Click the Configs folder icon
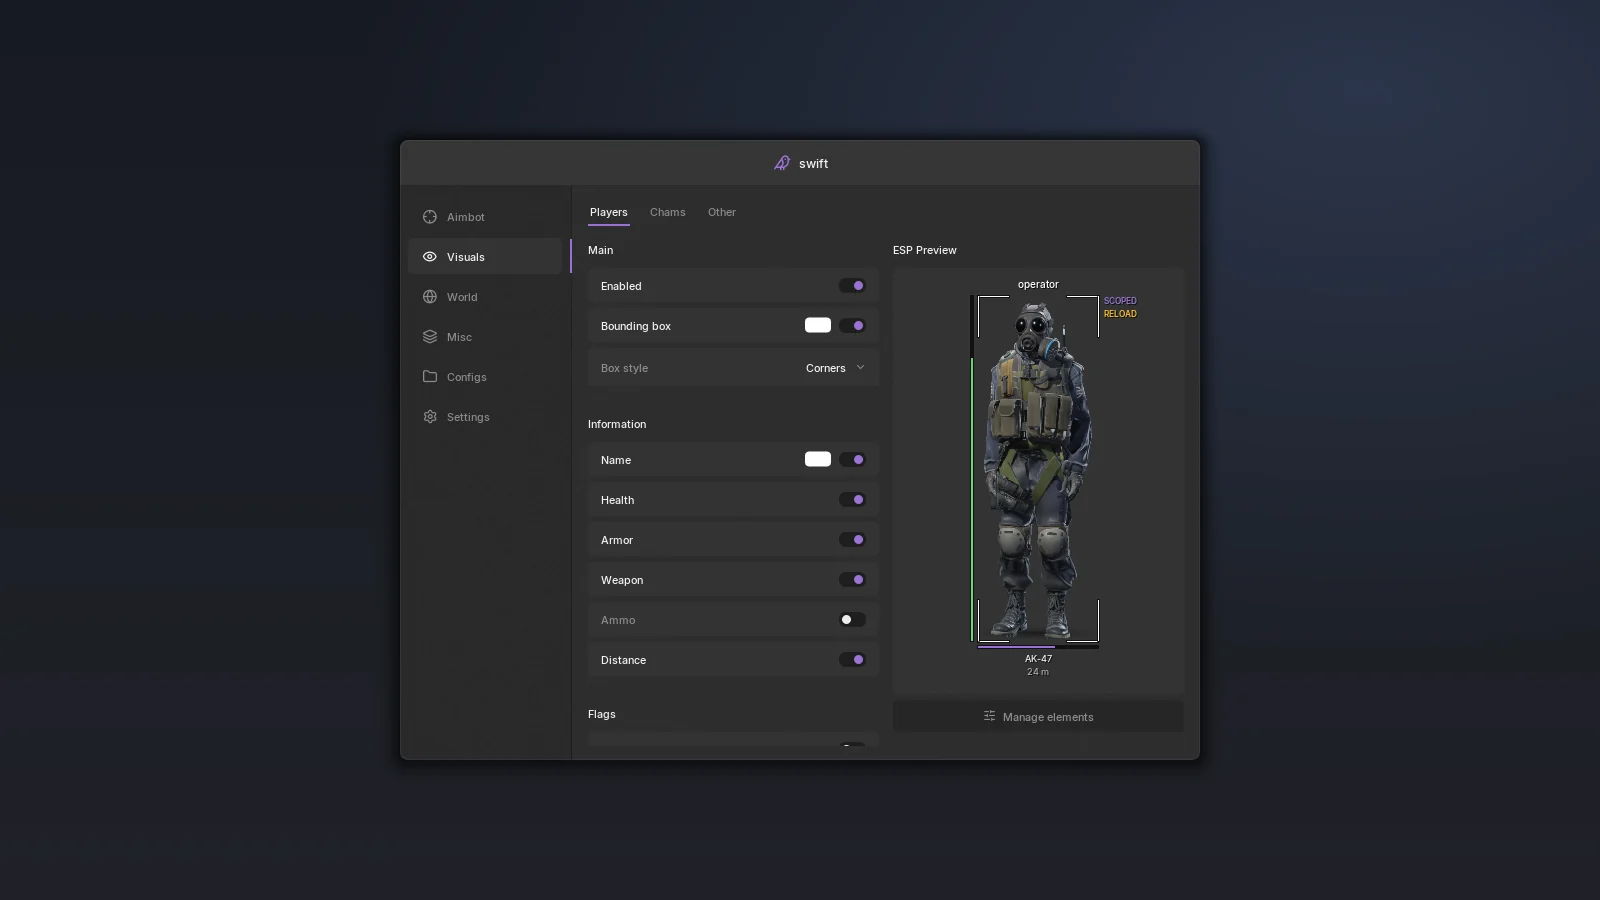The height and width of the screenshot is (900, 1600). pos(430,377)
